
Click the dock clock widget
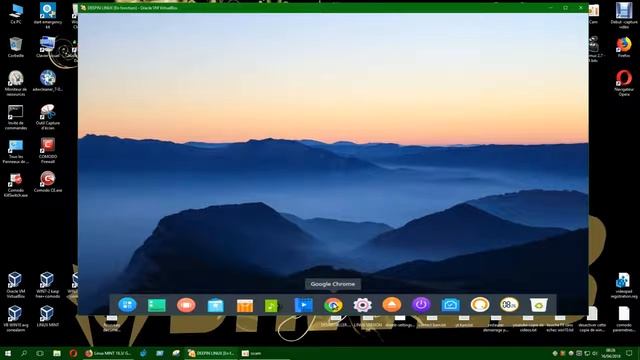[x=509, y=304]
